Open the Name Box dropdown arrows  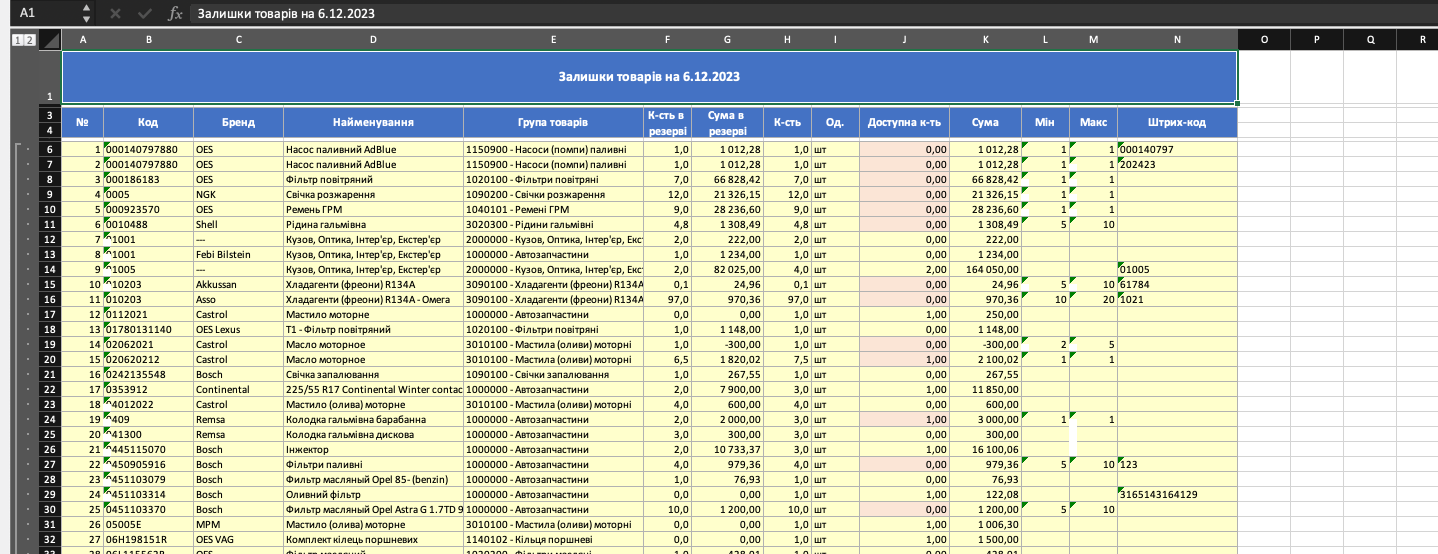pyautogui.click(x=85, y=14)
